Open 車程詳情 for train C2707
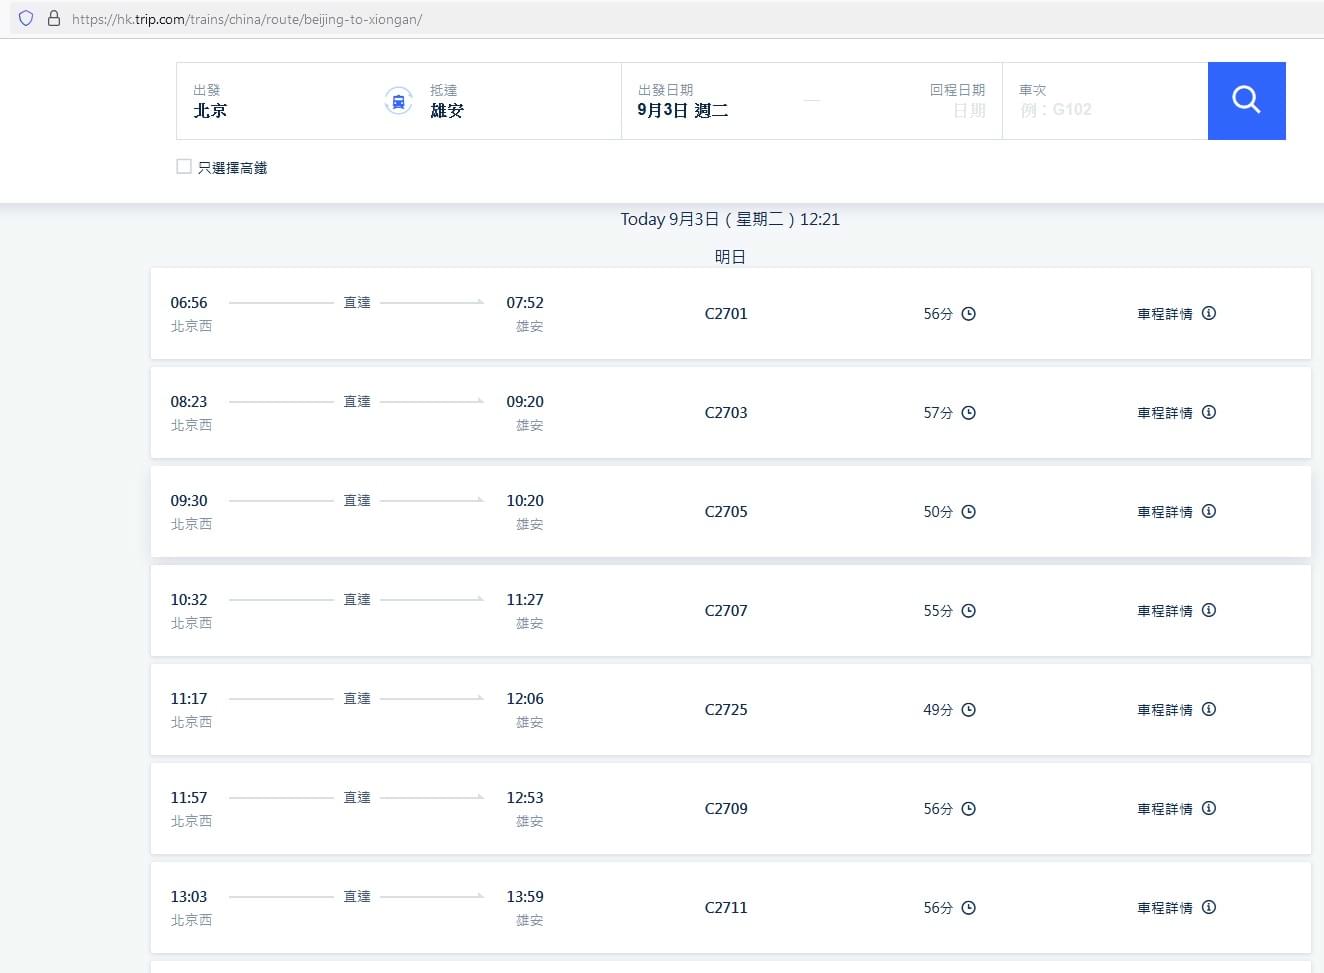Image resolution: width=1324 pixels, height=973 pixels. click(x=1165, y=611)
